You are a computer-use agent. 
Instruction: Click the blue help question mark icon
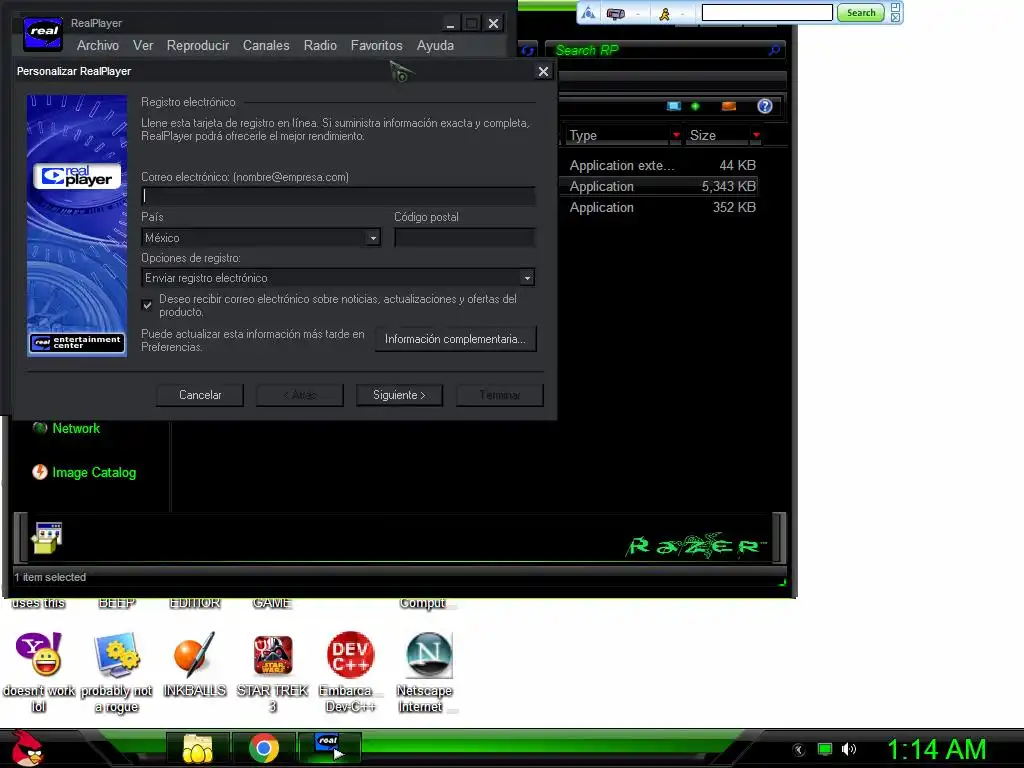coord(765,106)
